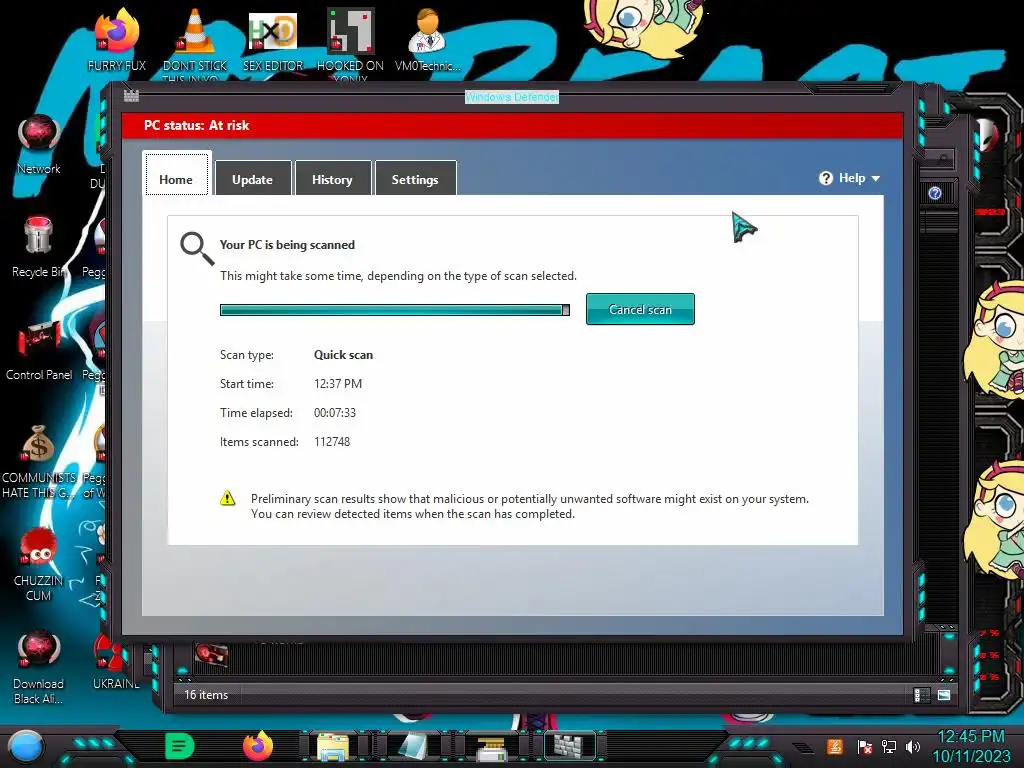This screenshot has height=768, width=1024.
Task: Select the 'Quick scan' scan type value
Action: point(344,355)
